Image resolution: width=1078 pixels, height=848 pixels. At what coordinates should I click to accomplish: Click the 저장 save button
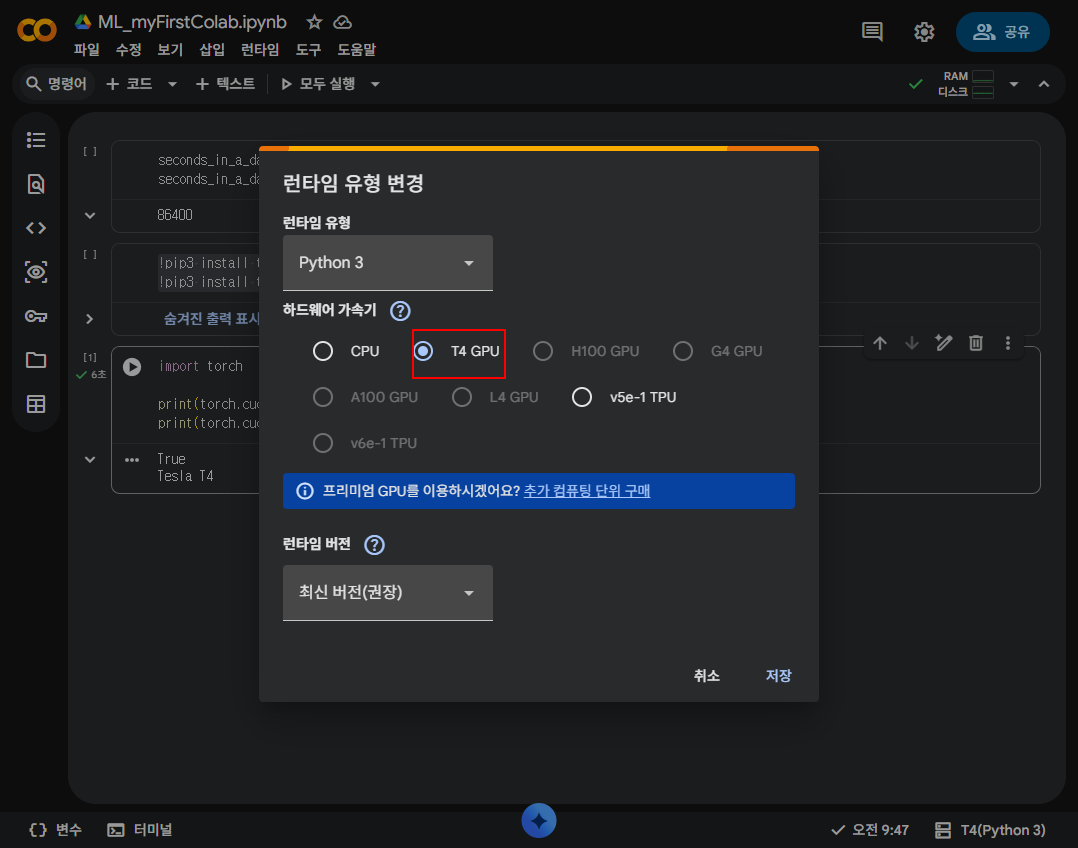tap(779, 675)
